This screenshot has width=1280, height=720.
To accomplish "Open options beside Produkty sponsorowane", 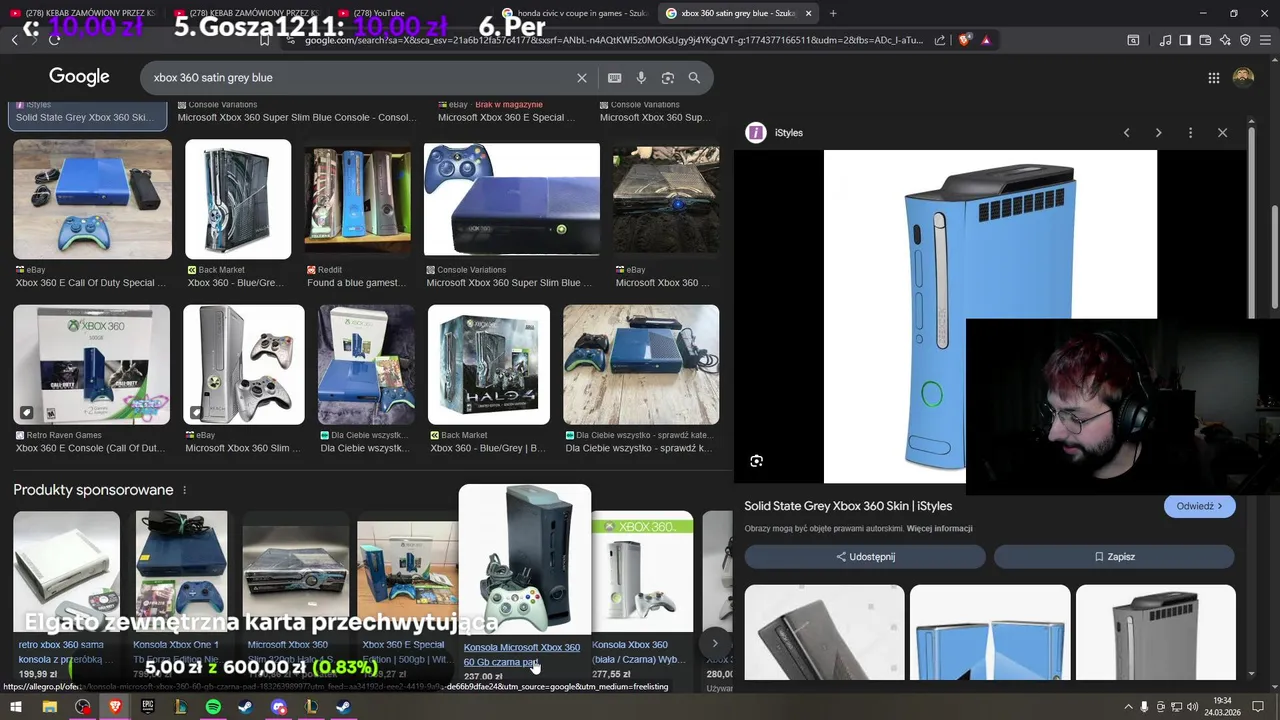I will tap(184, 490).
